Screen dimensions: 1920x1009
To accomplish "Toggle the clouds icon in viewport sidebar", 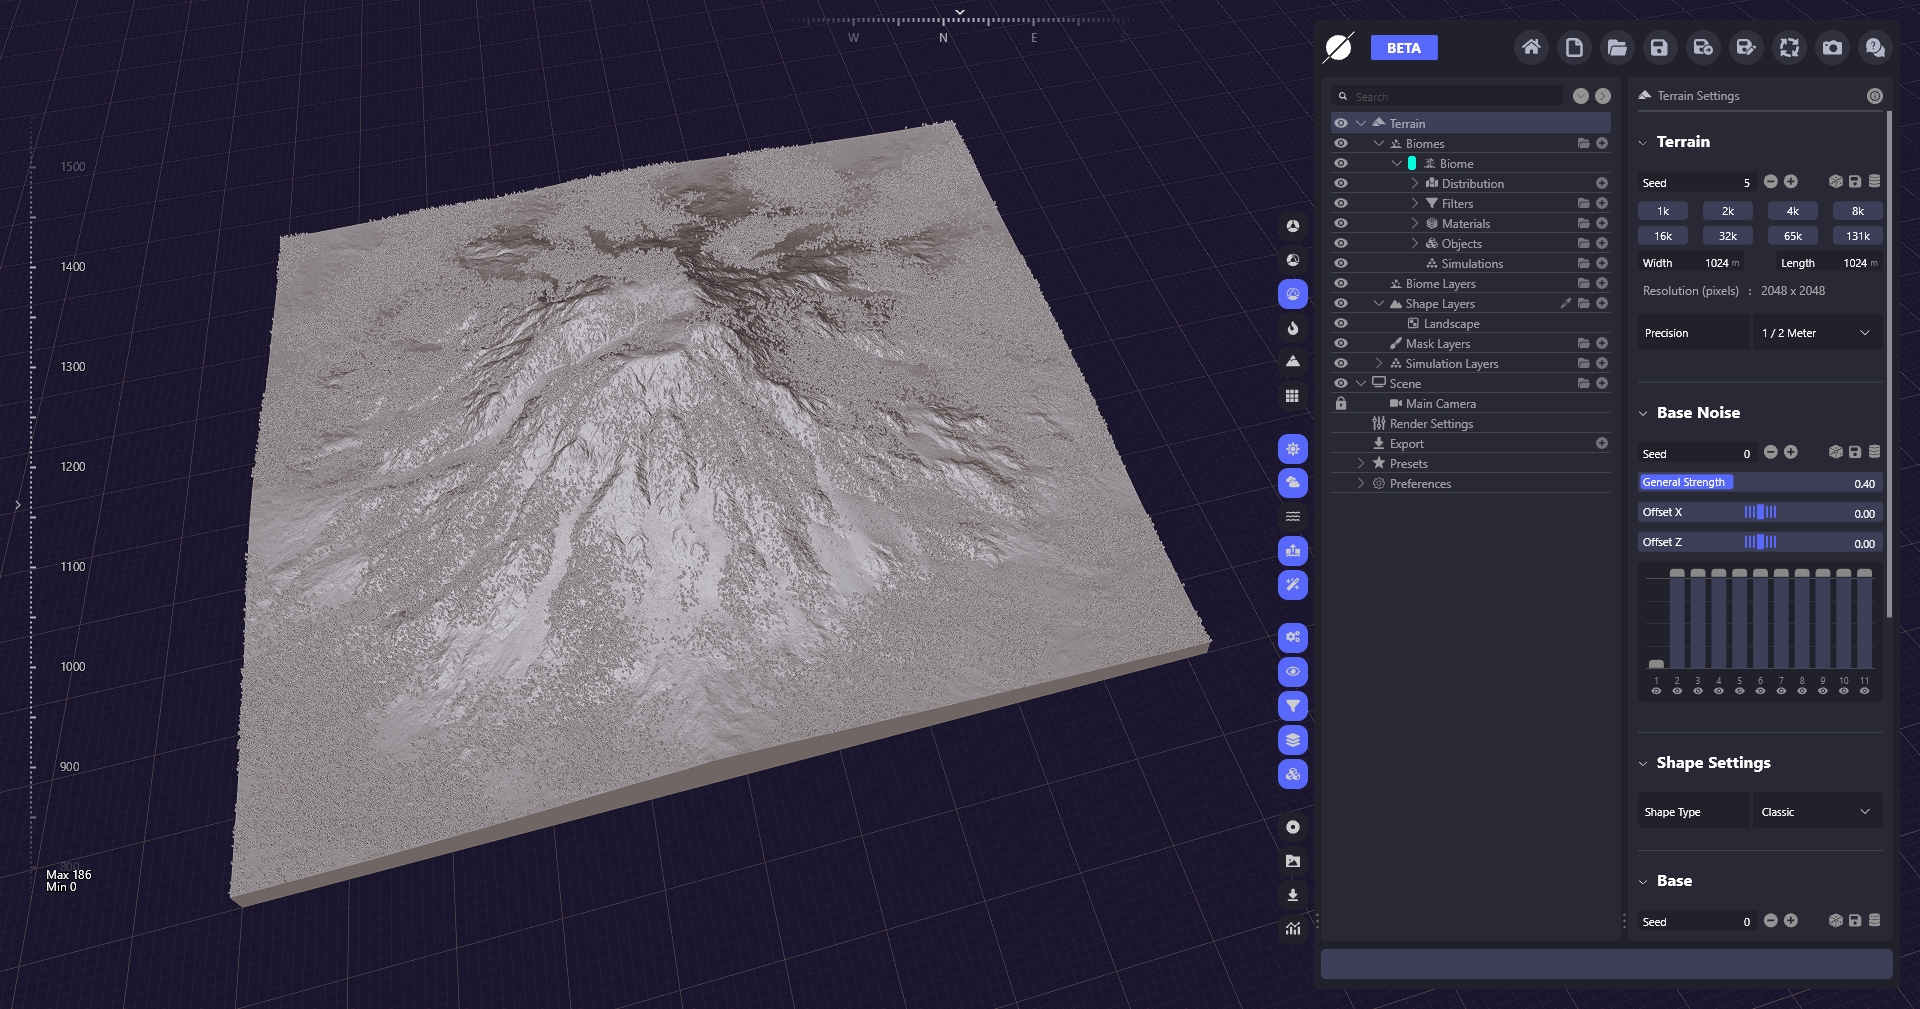I will click(x=1293, y=483).
